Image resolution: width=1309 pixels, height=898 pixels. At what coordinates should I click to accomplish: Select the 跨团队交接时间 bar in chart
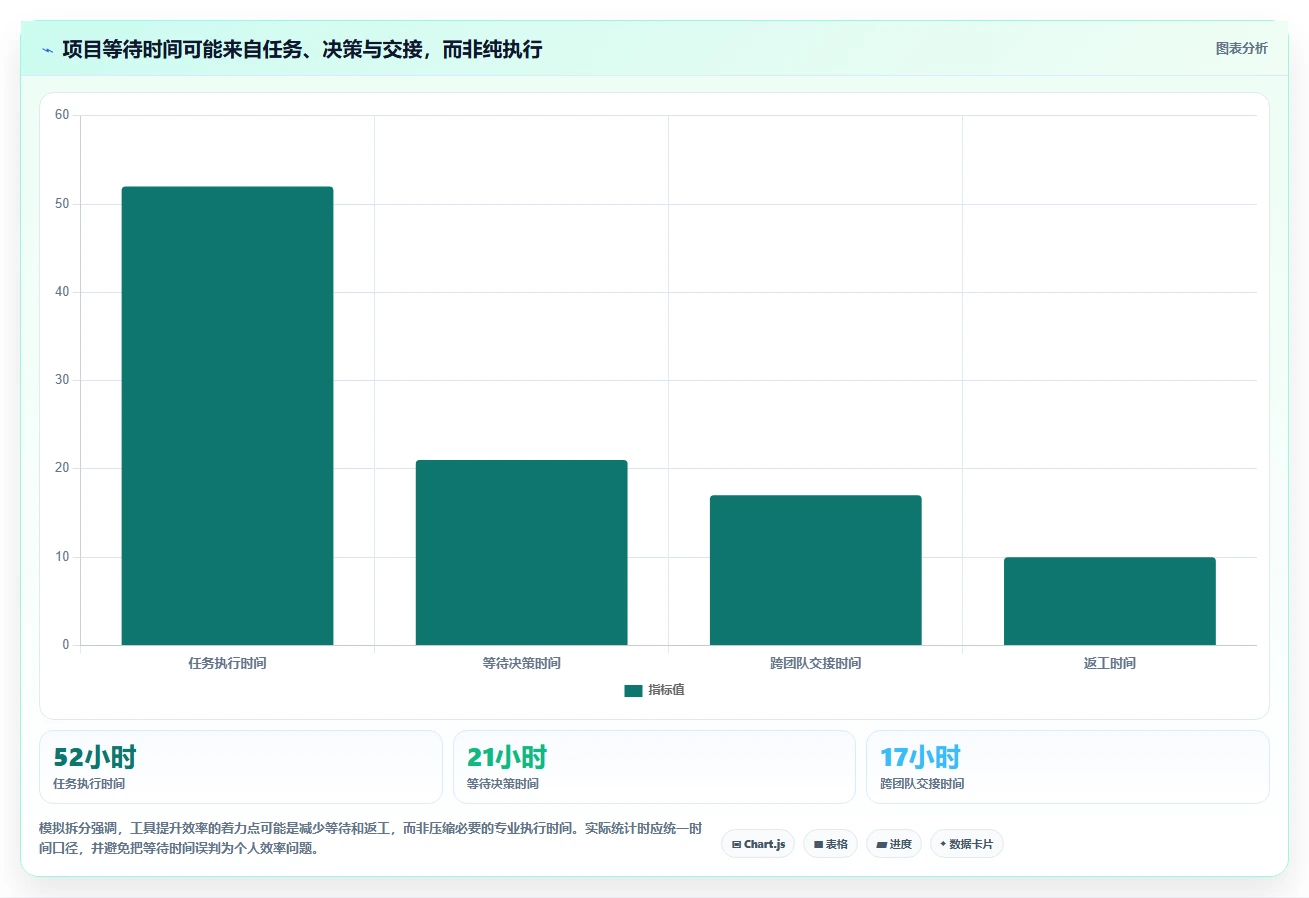coord(815,570)
